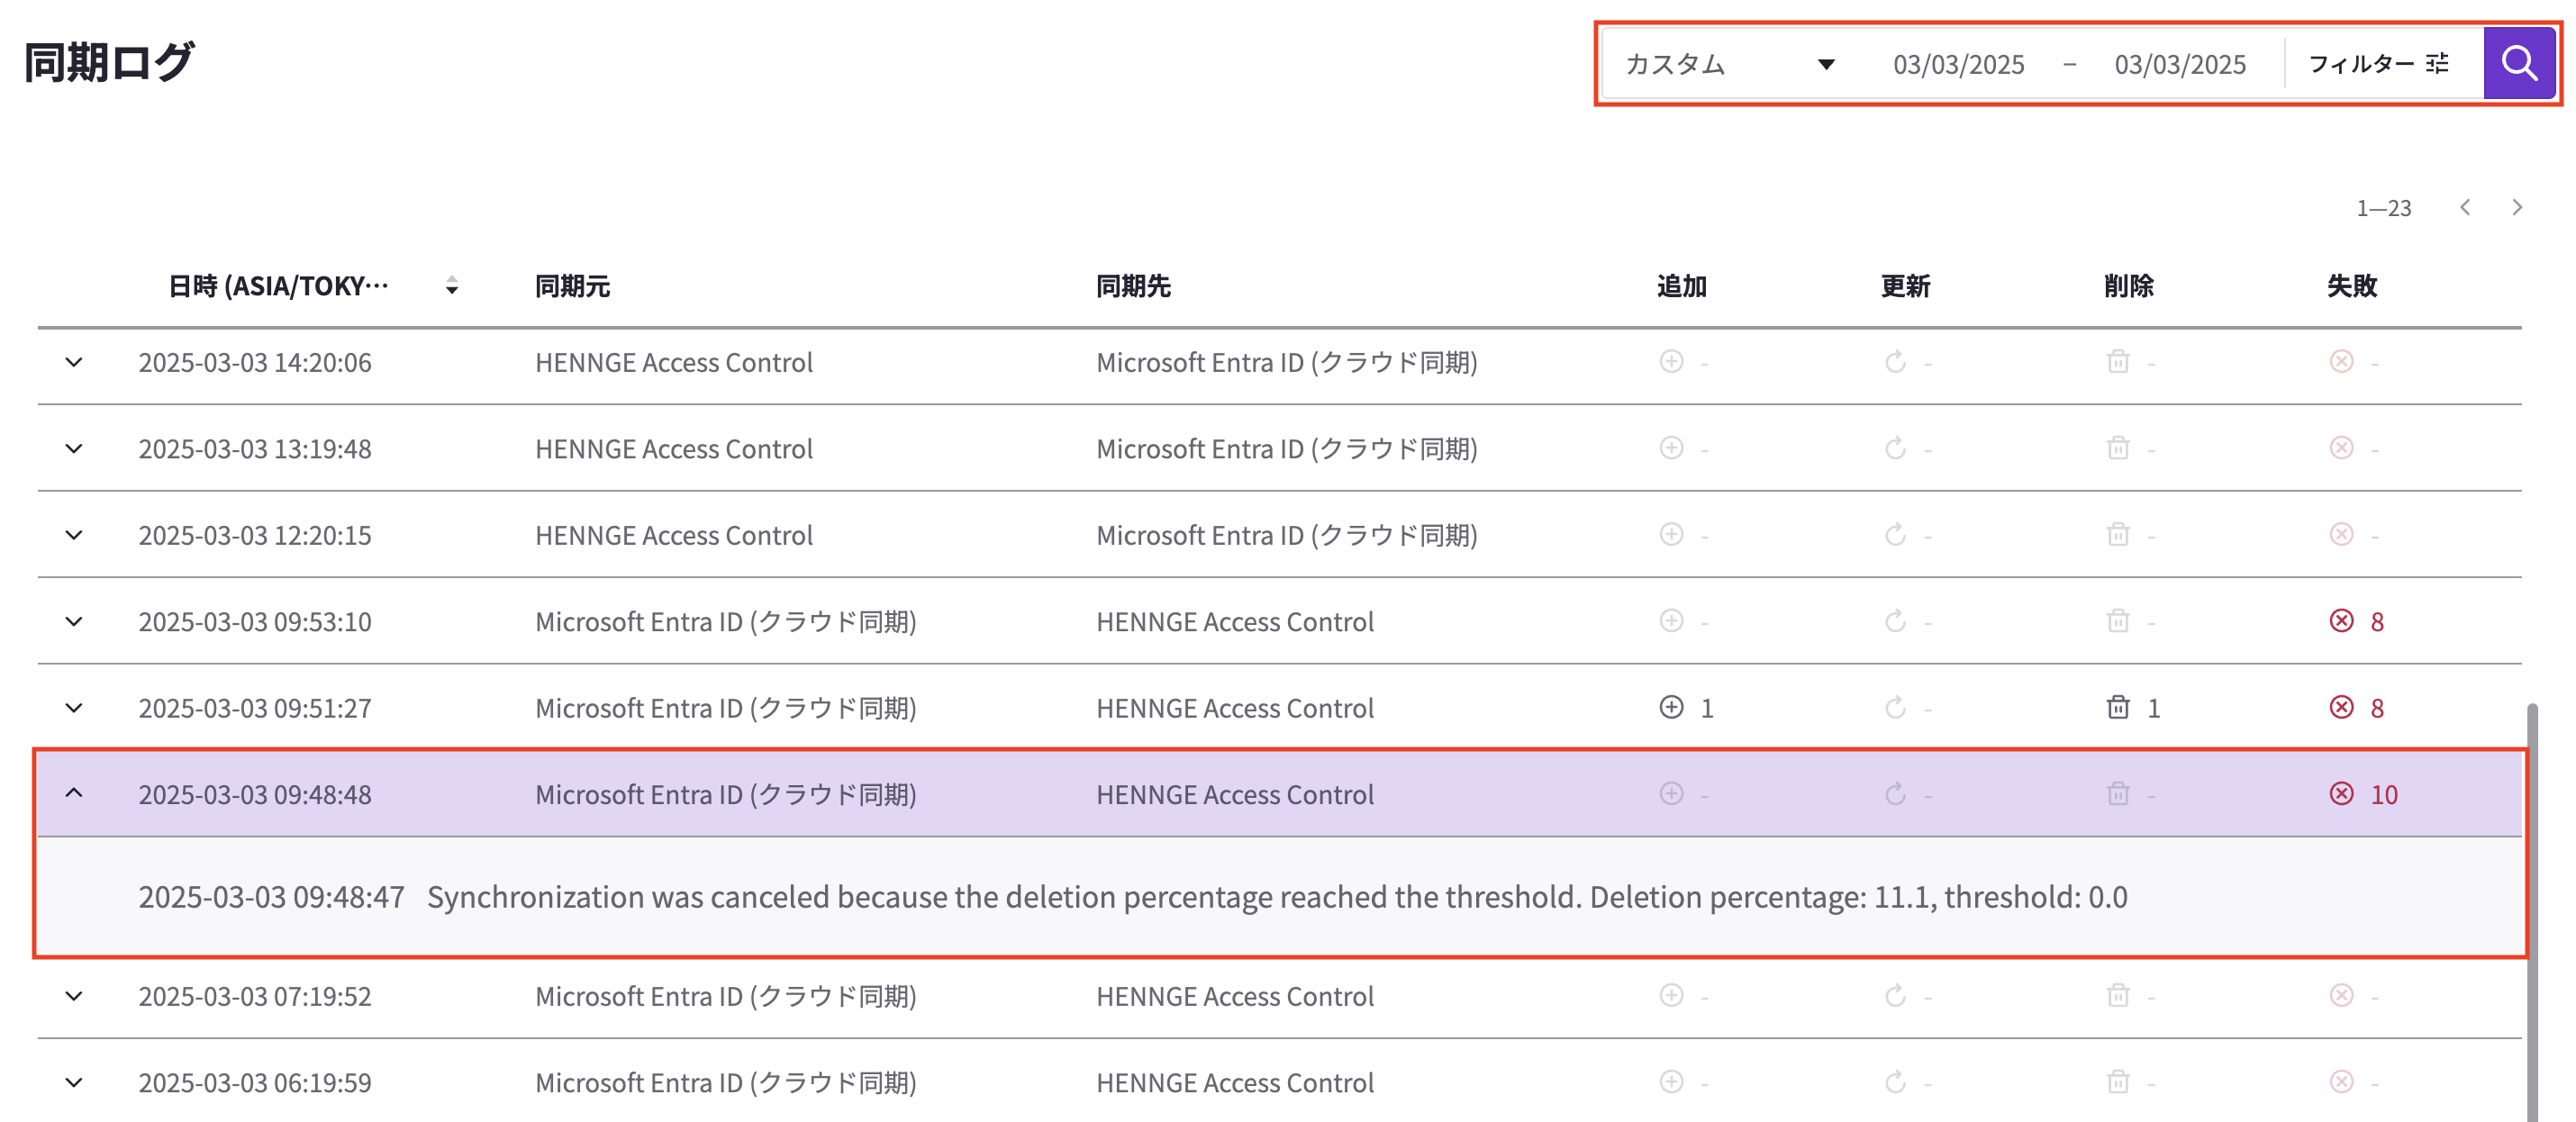This screenshot has width=2576, height=1122.
Task: Sort by 日時 column sort arrows
Action: pyautogui.click(x=452, y=286)
